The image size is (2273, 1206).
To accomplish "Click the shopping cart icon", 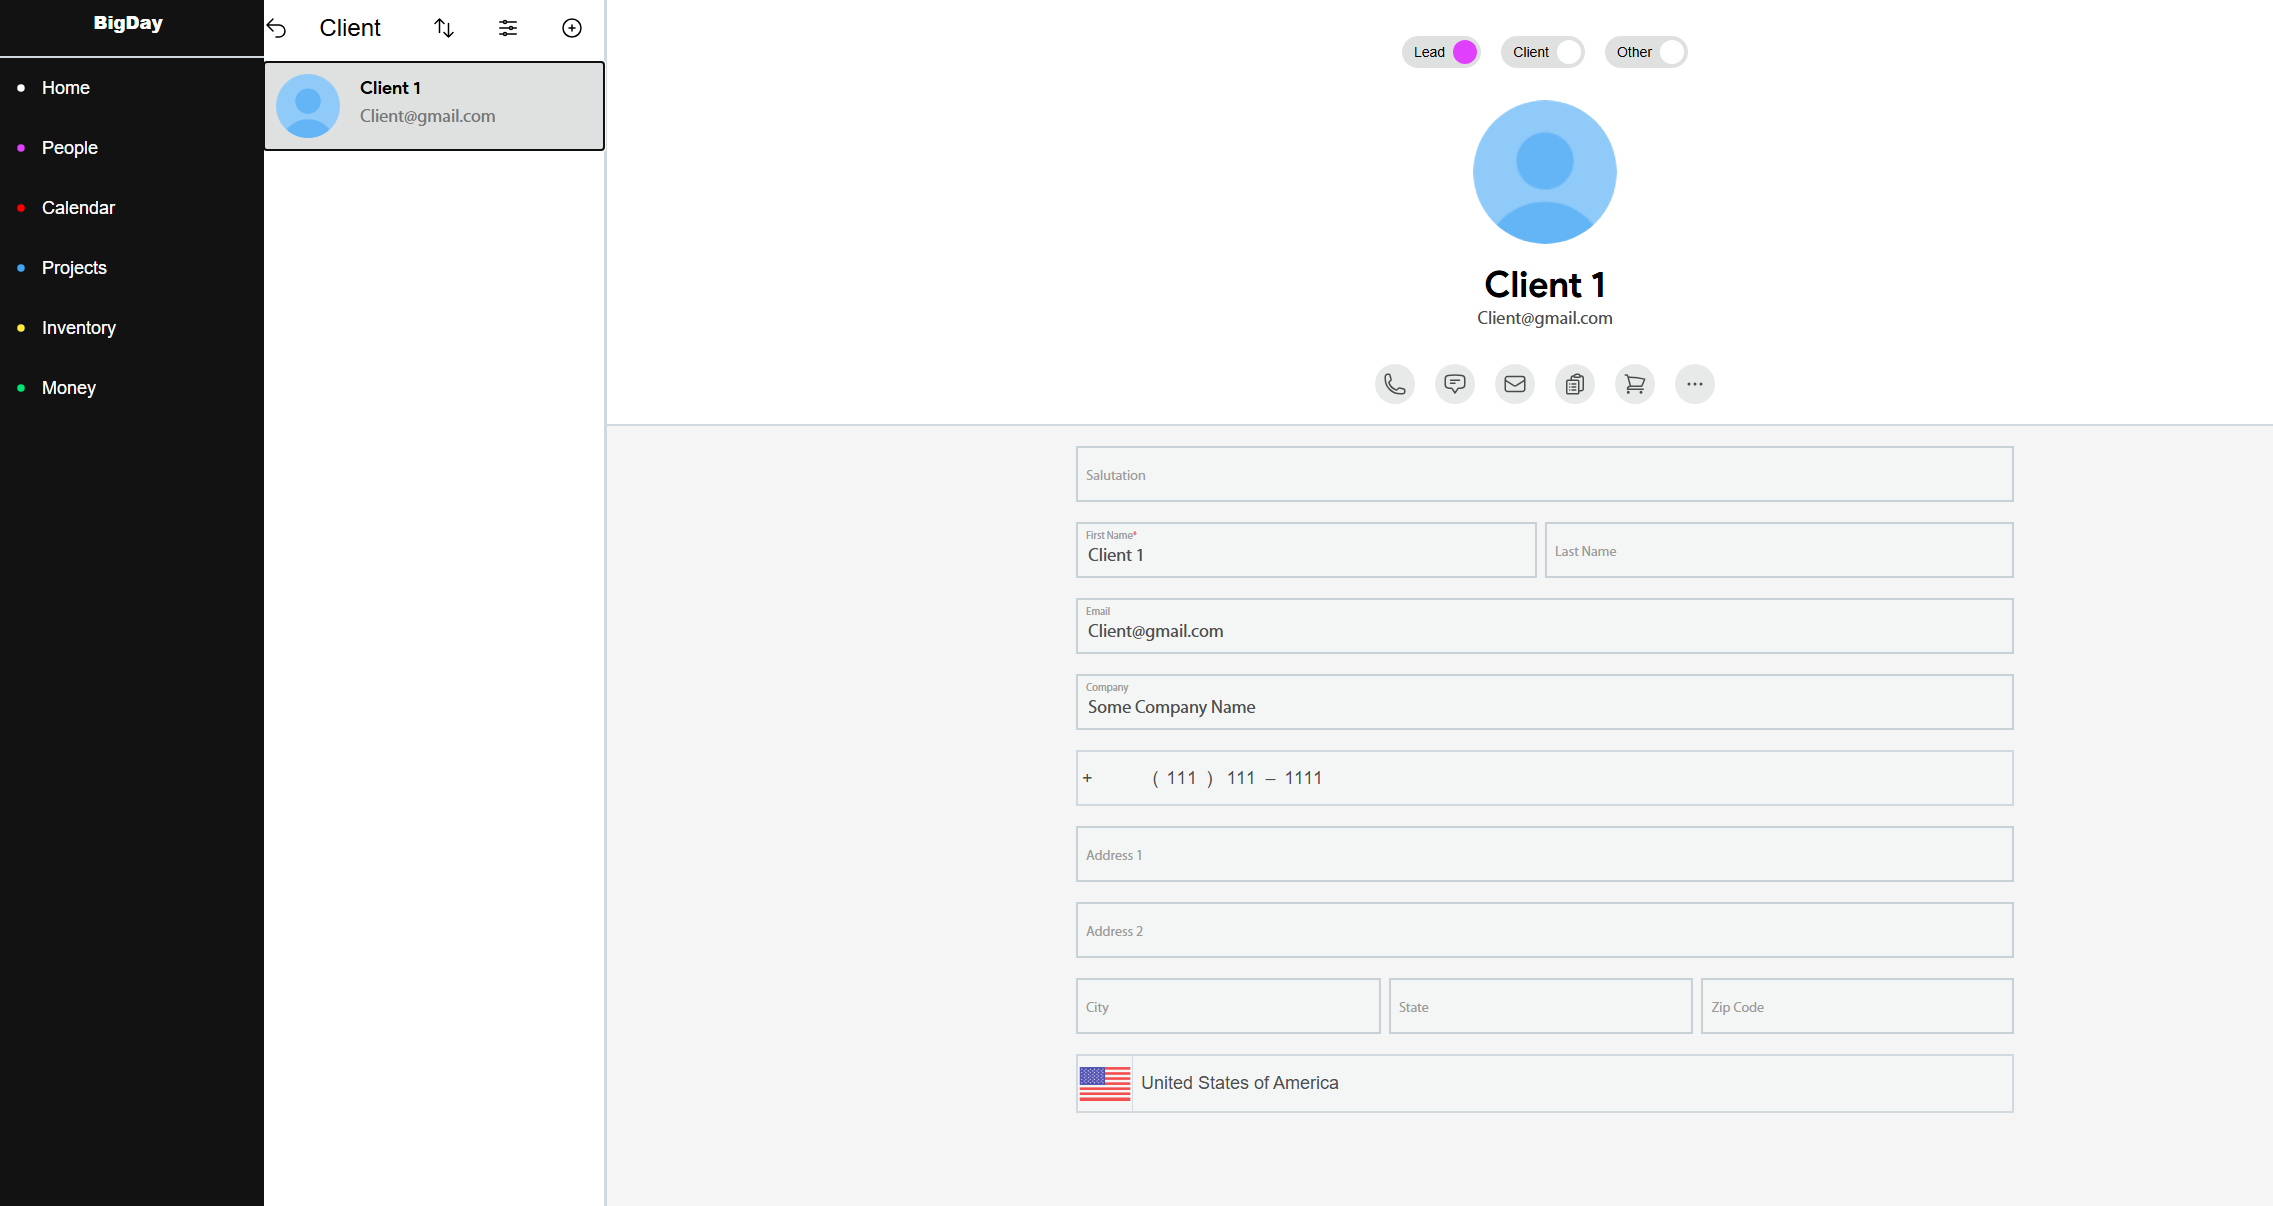I will click(1635, 384).
